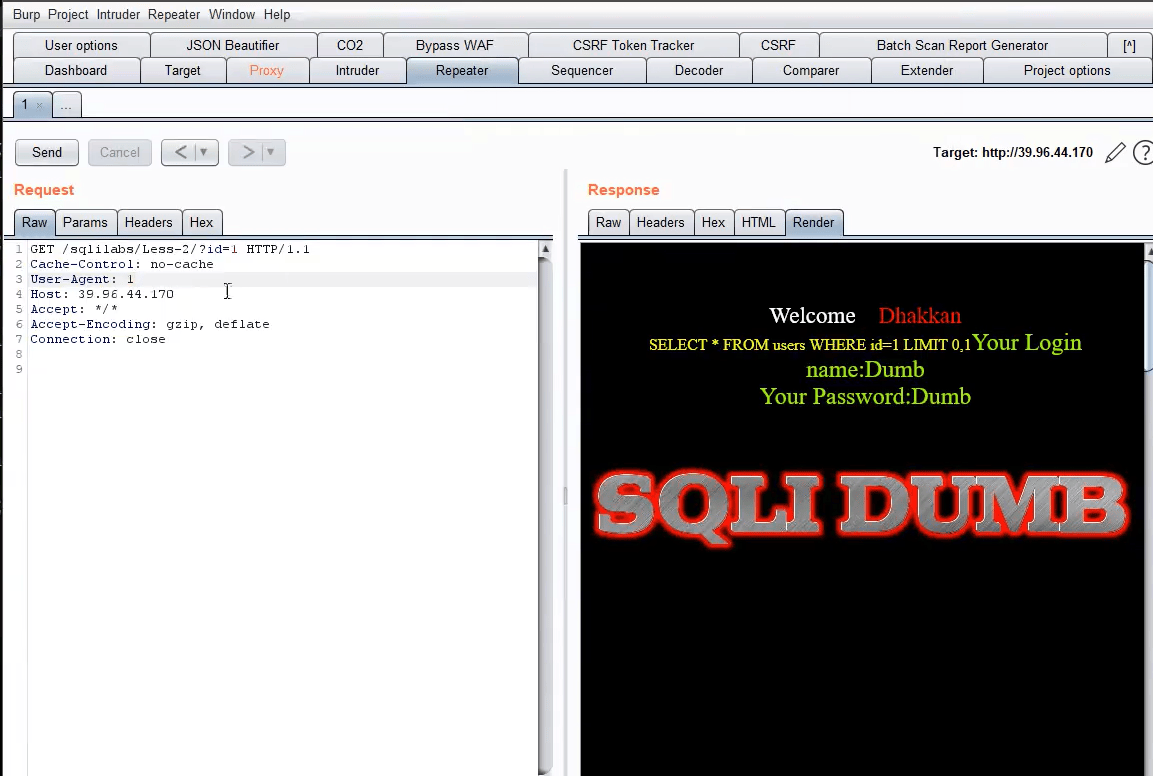The image size is (1153, 776).
Task: Switch to the Bypass WAF tab
Action: point(454,45)
